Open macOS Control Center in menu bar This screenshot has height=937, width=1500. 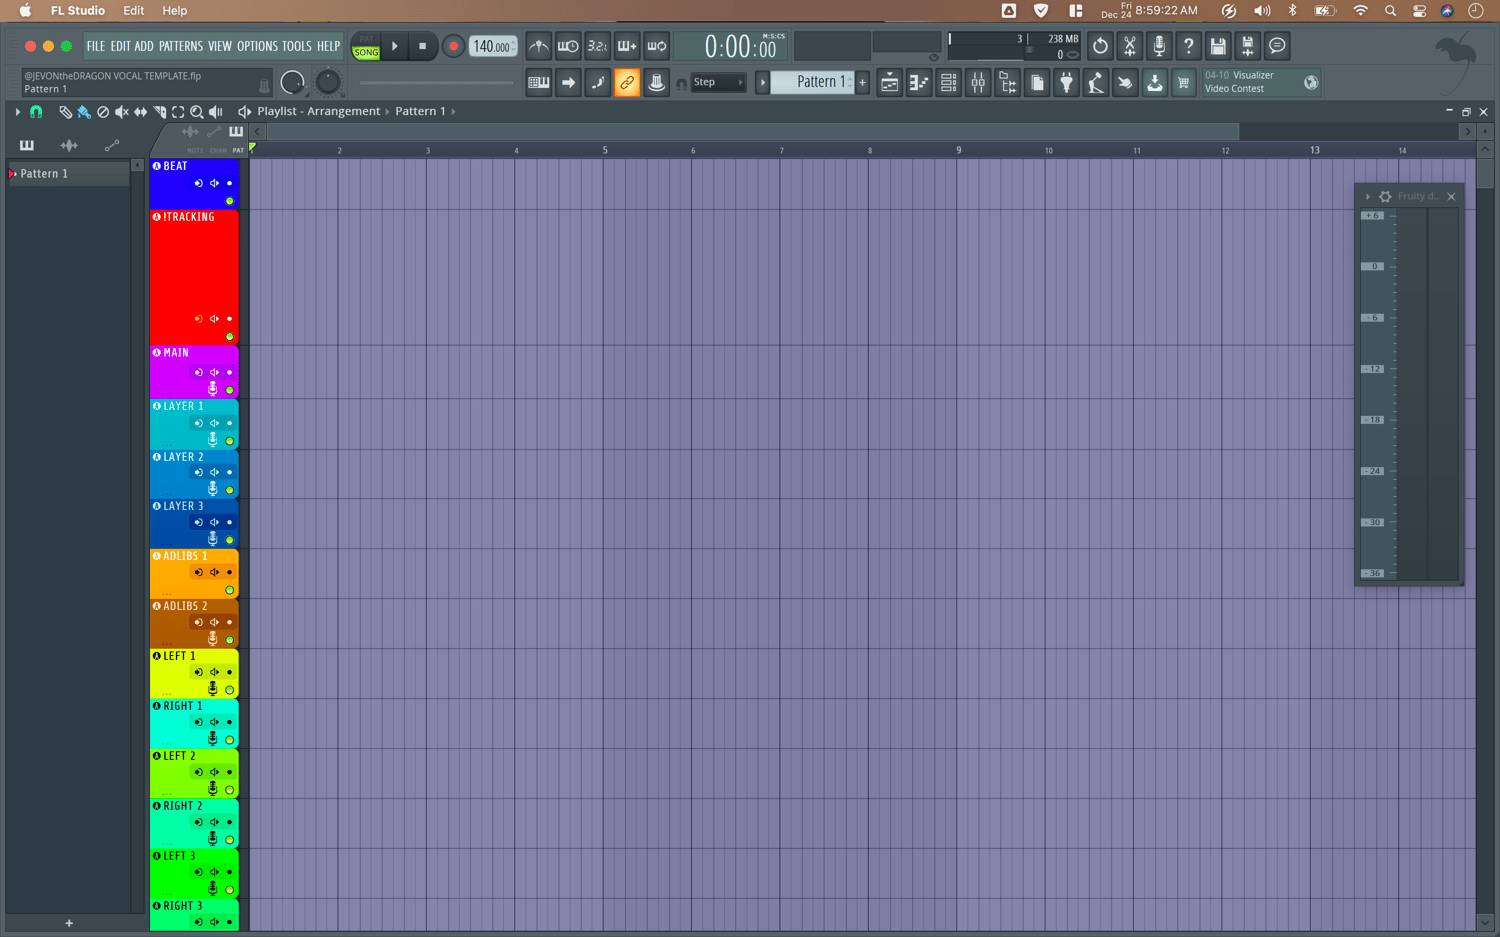click(x=1419, y=11)
